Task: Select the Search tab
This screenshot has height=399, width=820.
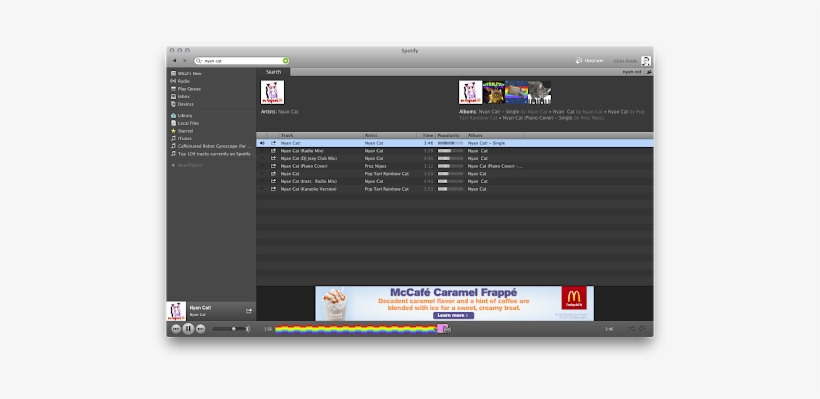Action: point(273,72)
